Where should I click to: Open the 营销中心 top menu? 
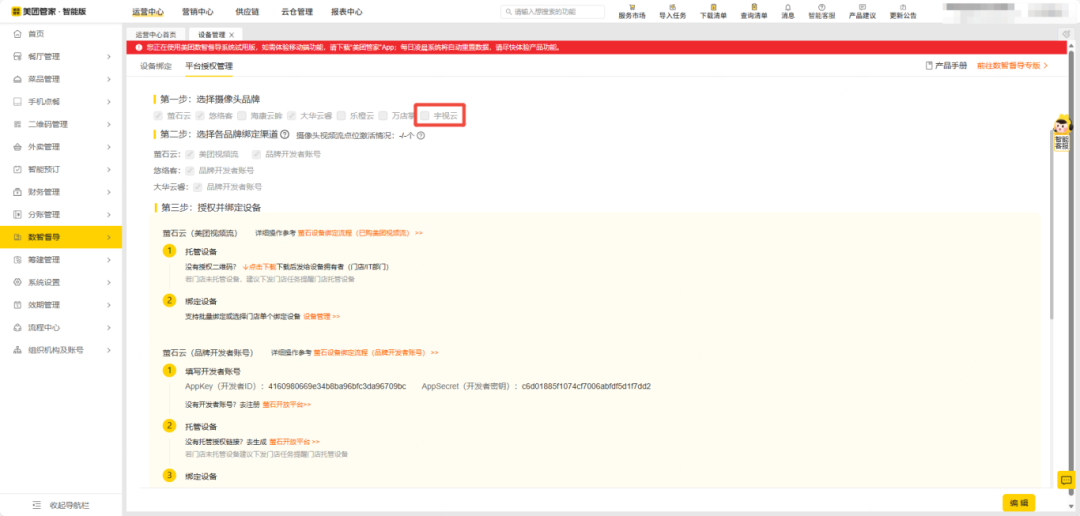point(198,12)
